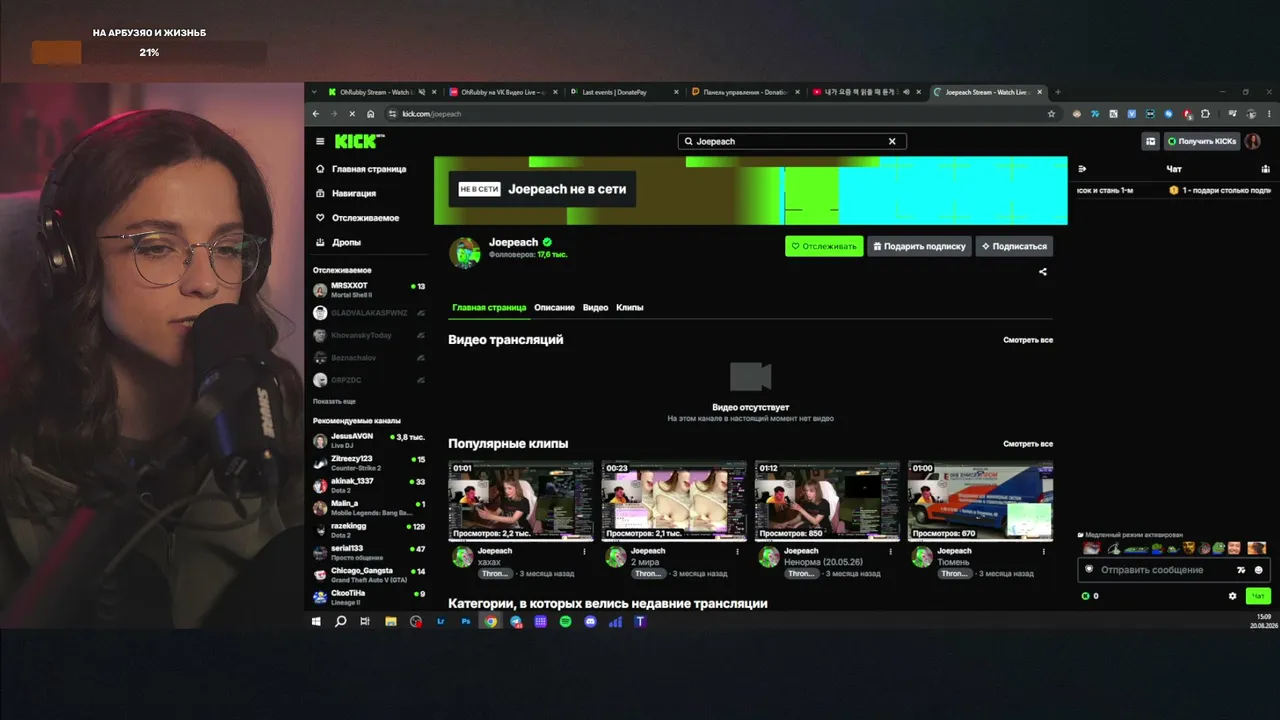This screenshot has width=1280, height=720.
Task: Switch to Панель управления Donation tab
Action: coord(746,92)
